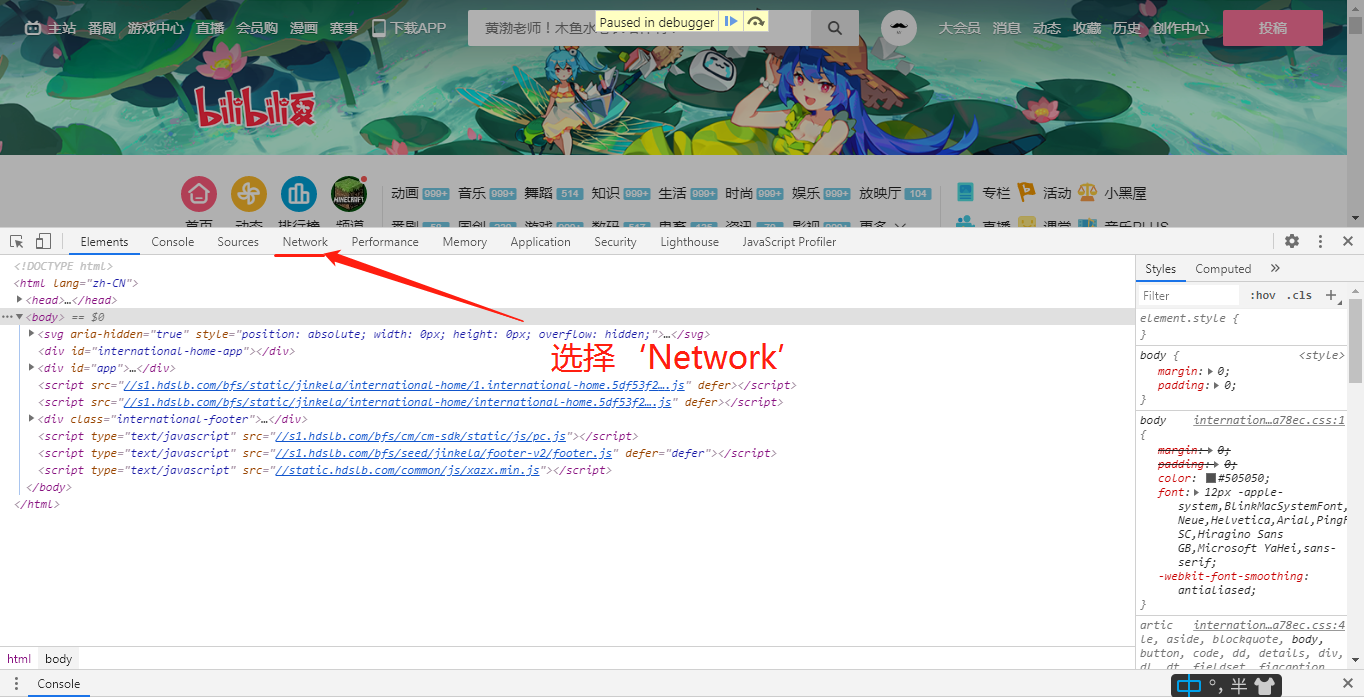The image size is (1364, 697).
Task: Open the user avatar profile
Action: tap(899, 28)
